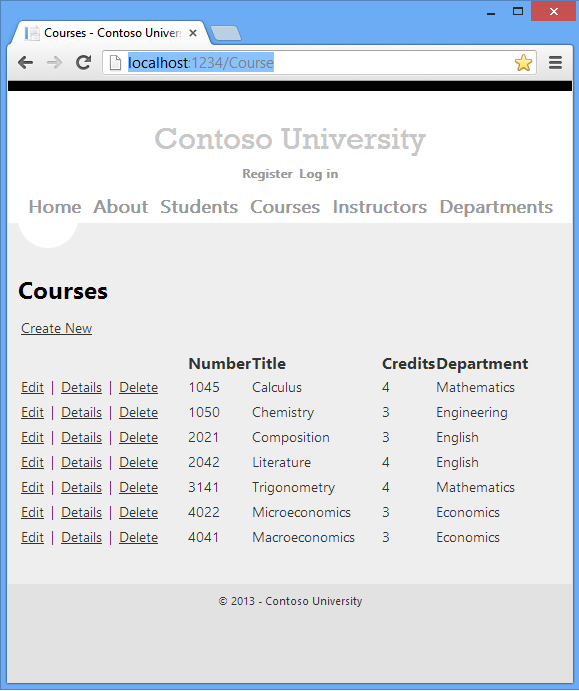Screen dimensions: 579x691
Task: Click the Register link
Action: (267, 174)
